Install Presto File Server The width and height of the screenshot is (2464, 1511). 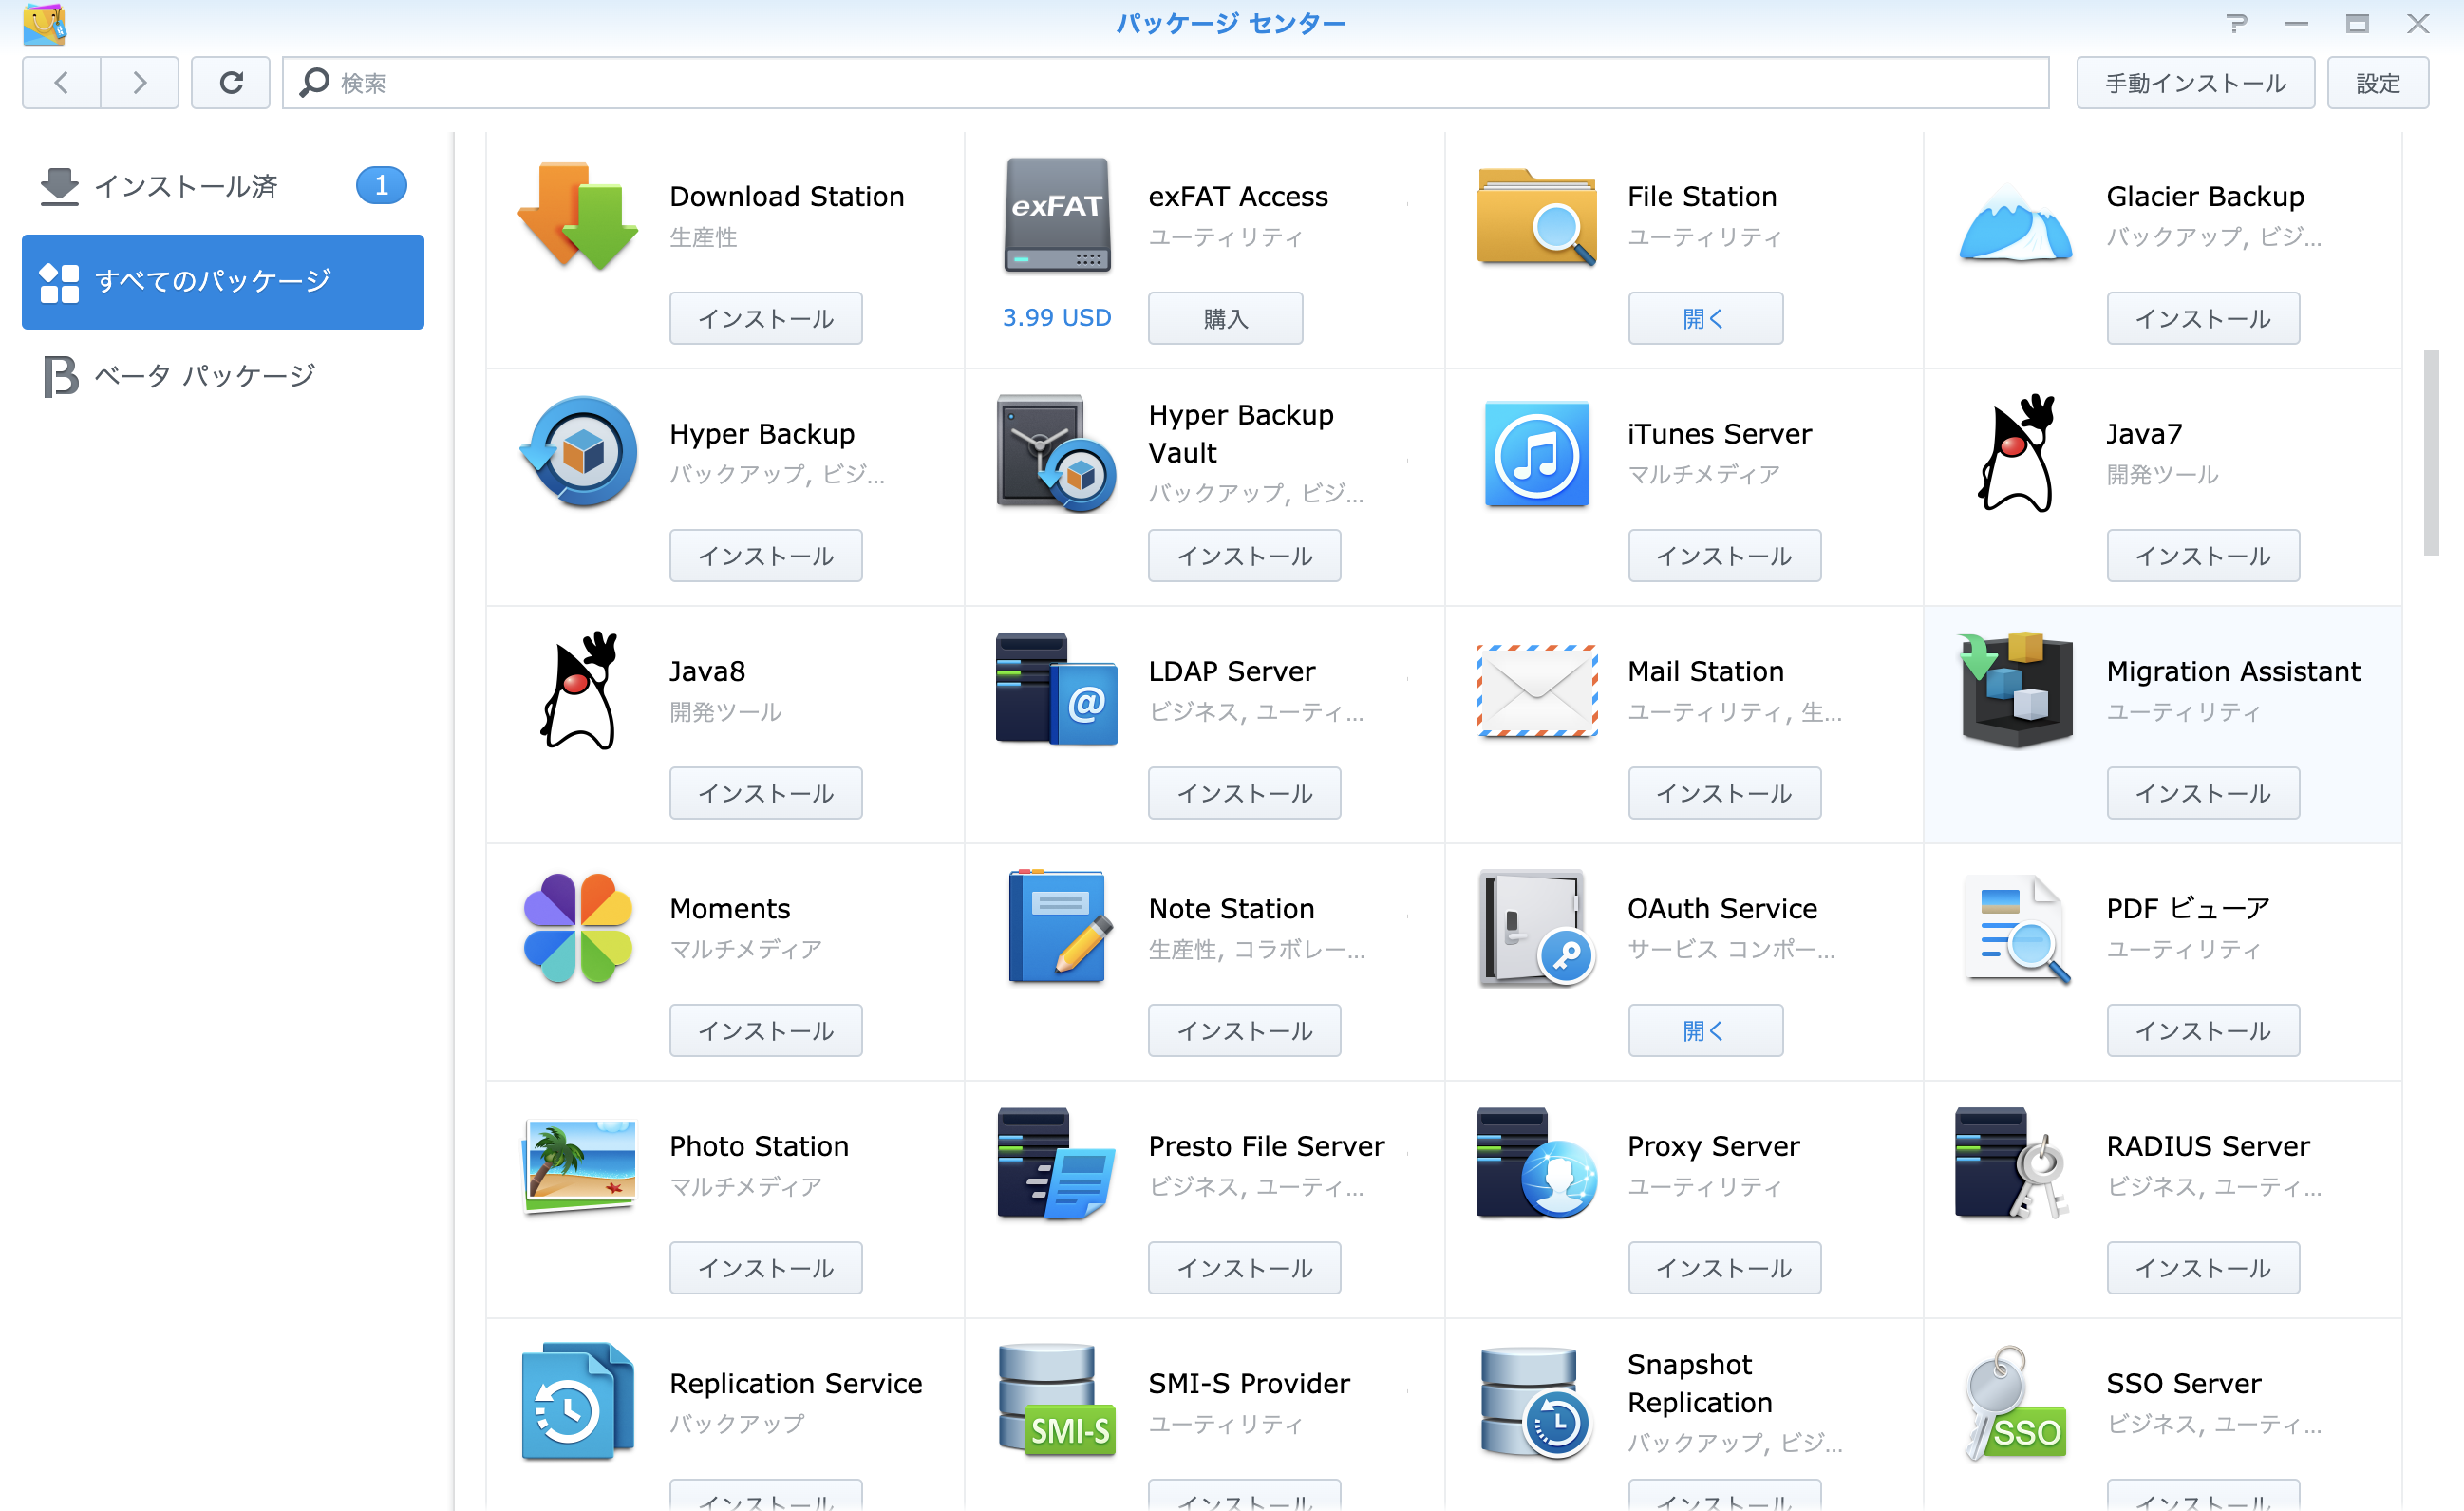(1245, 1268)
